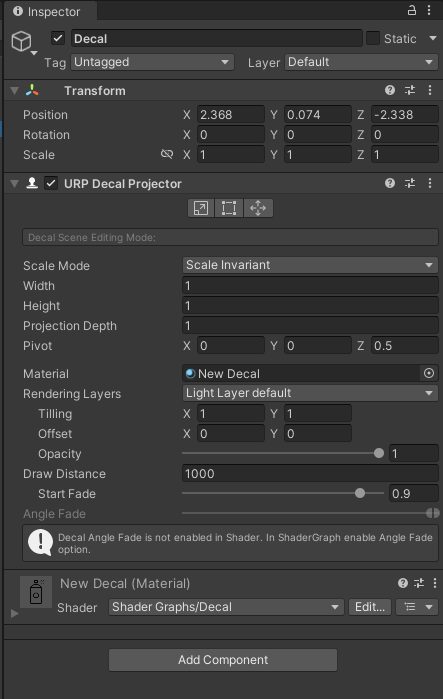This screenshot has width=443, height=699.
Task: Open URP Decal Projector help reference
Action: click(390, 183)
